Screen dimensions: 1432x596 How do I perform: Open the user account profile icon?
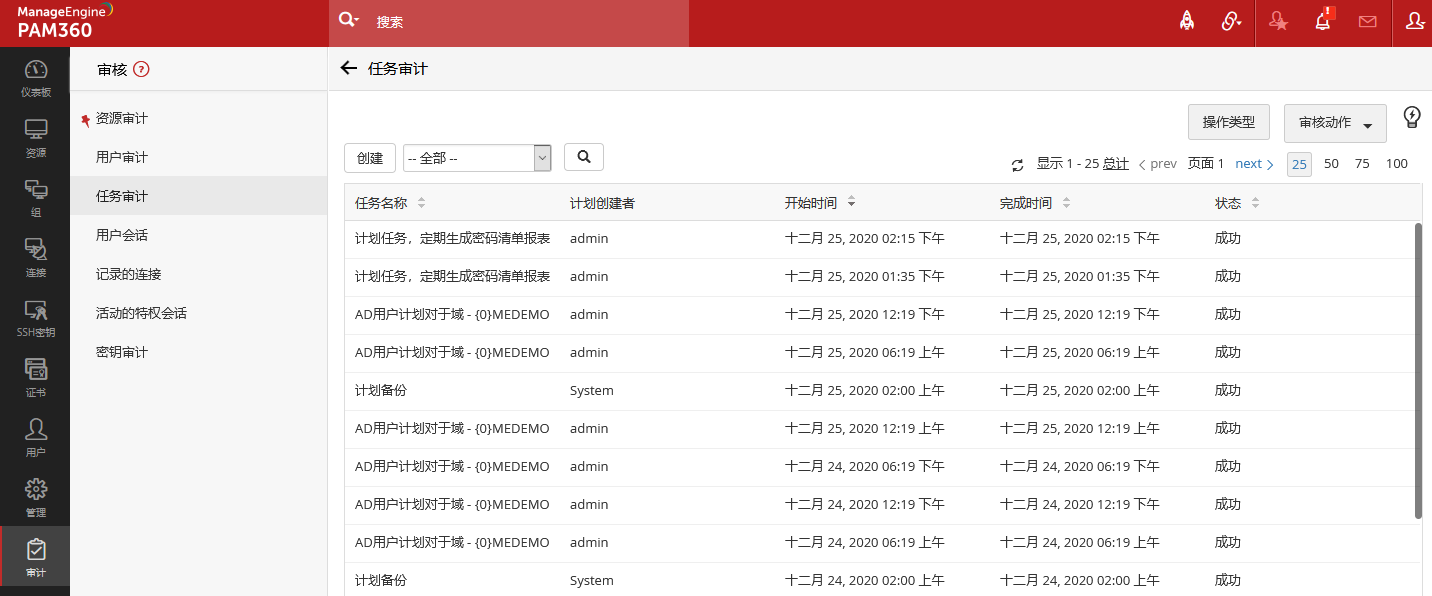tap(1415, 21)
